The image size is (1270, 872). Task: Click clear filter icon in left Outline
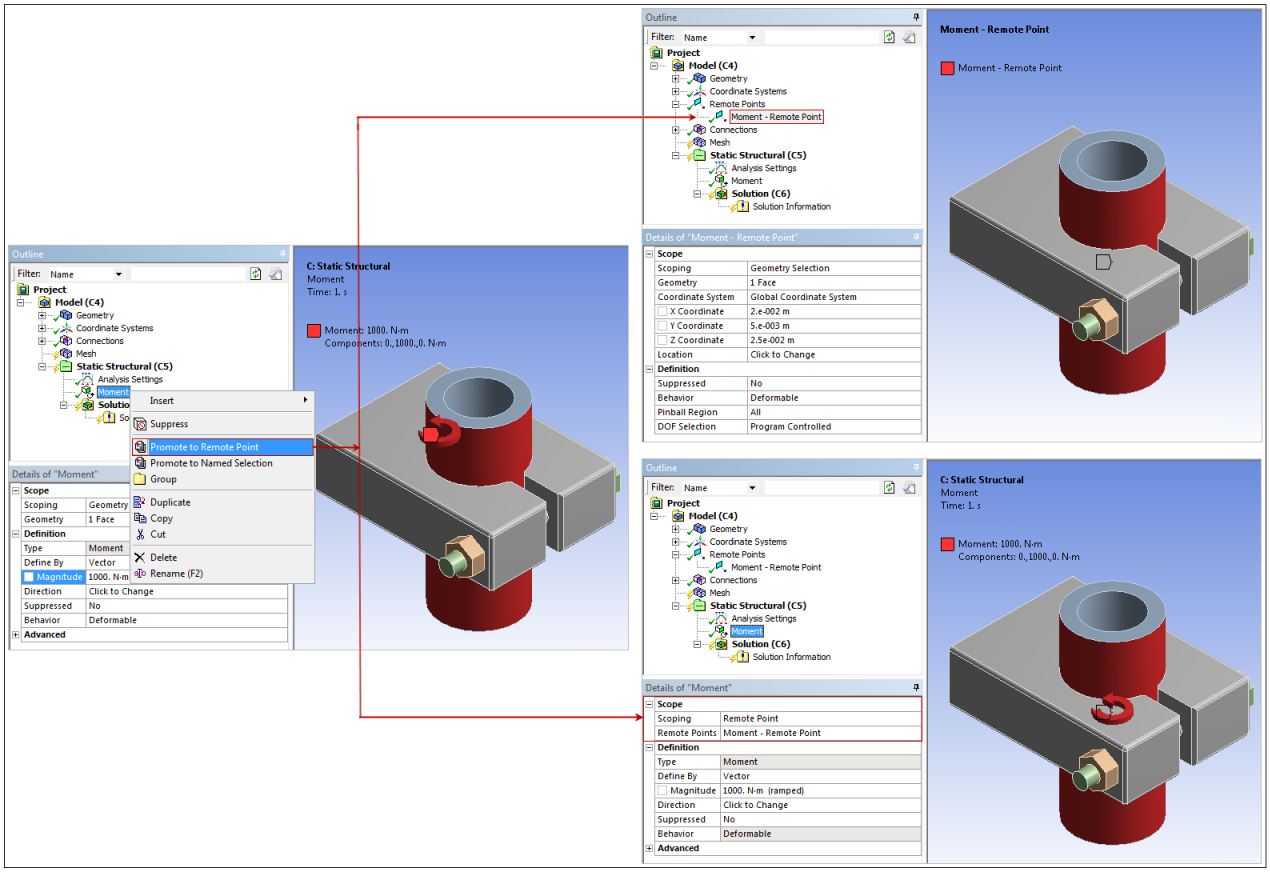coord(275,273)
